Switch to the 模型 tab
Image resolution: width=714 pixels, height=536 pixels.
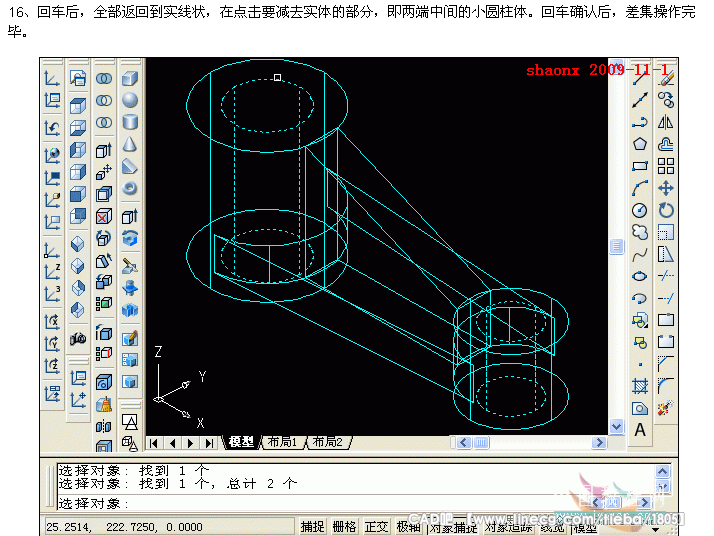click(x=242, y=442)
